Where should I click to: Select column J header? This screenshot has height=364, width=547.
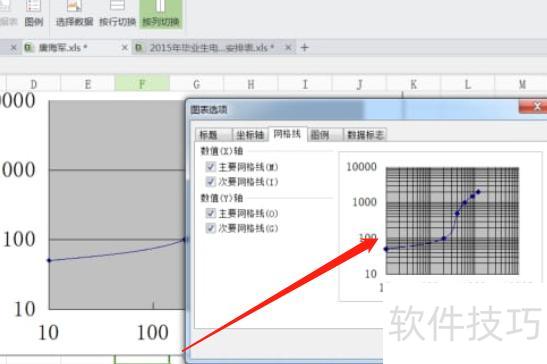pos(360,84)
